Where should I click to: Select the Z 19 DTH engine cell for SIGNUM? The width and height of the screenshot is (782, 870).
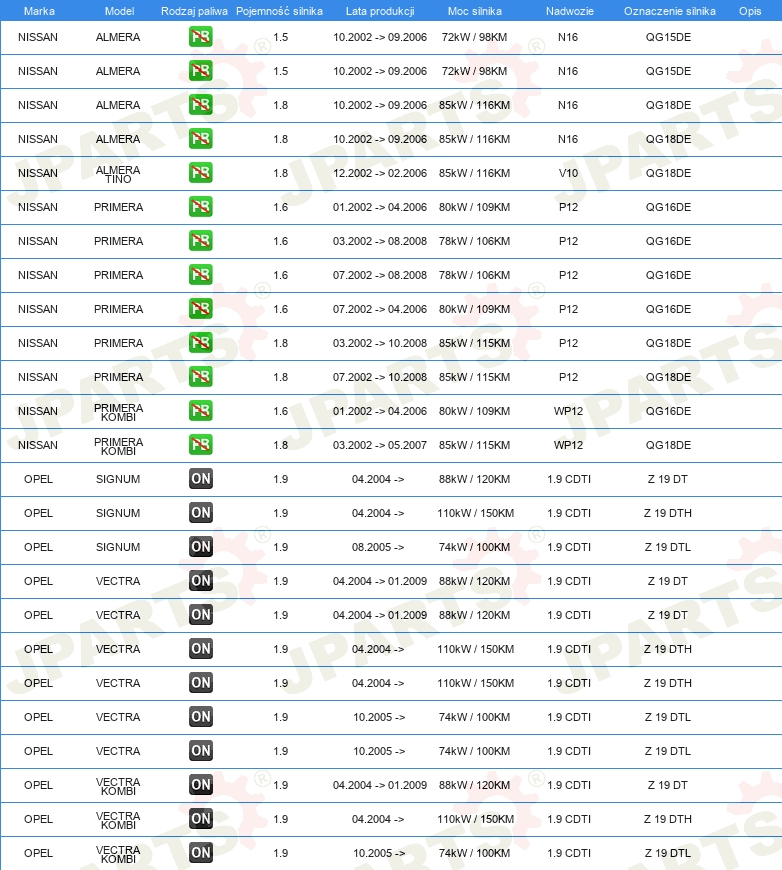point(668,513)
